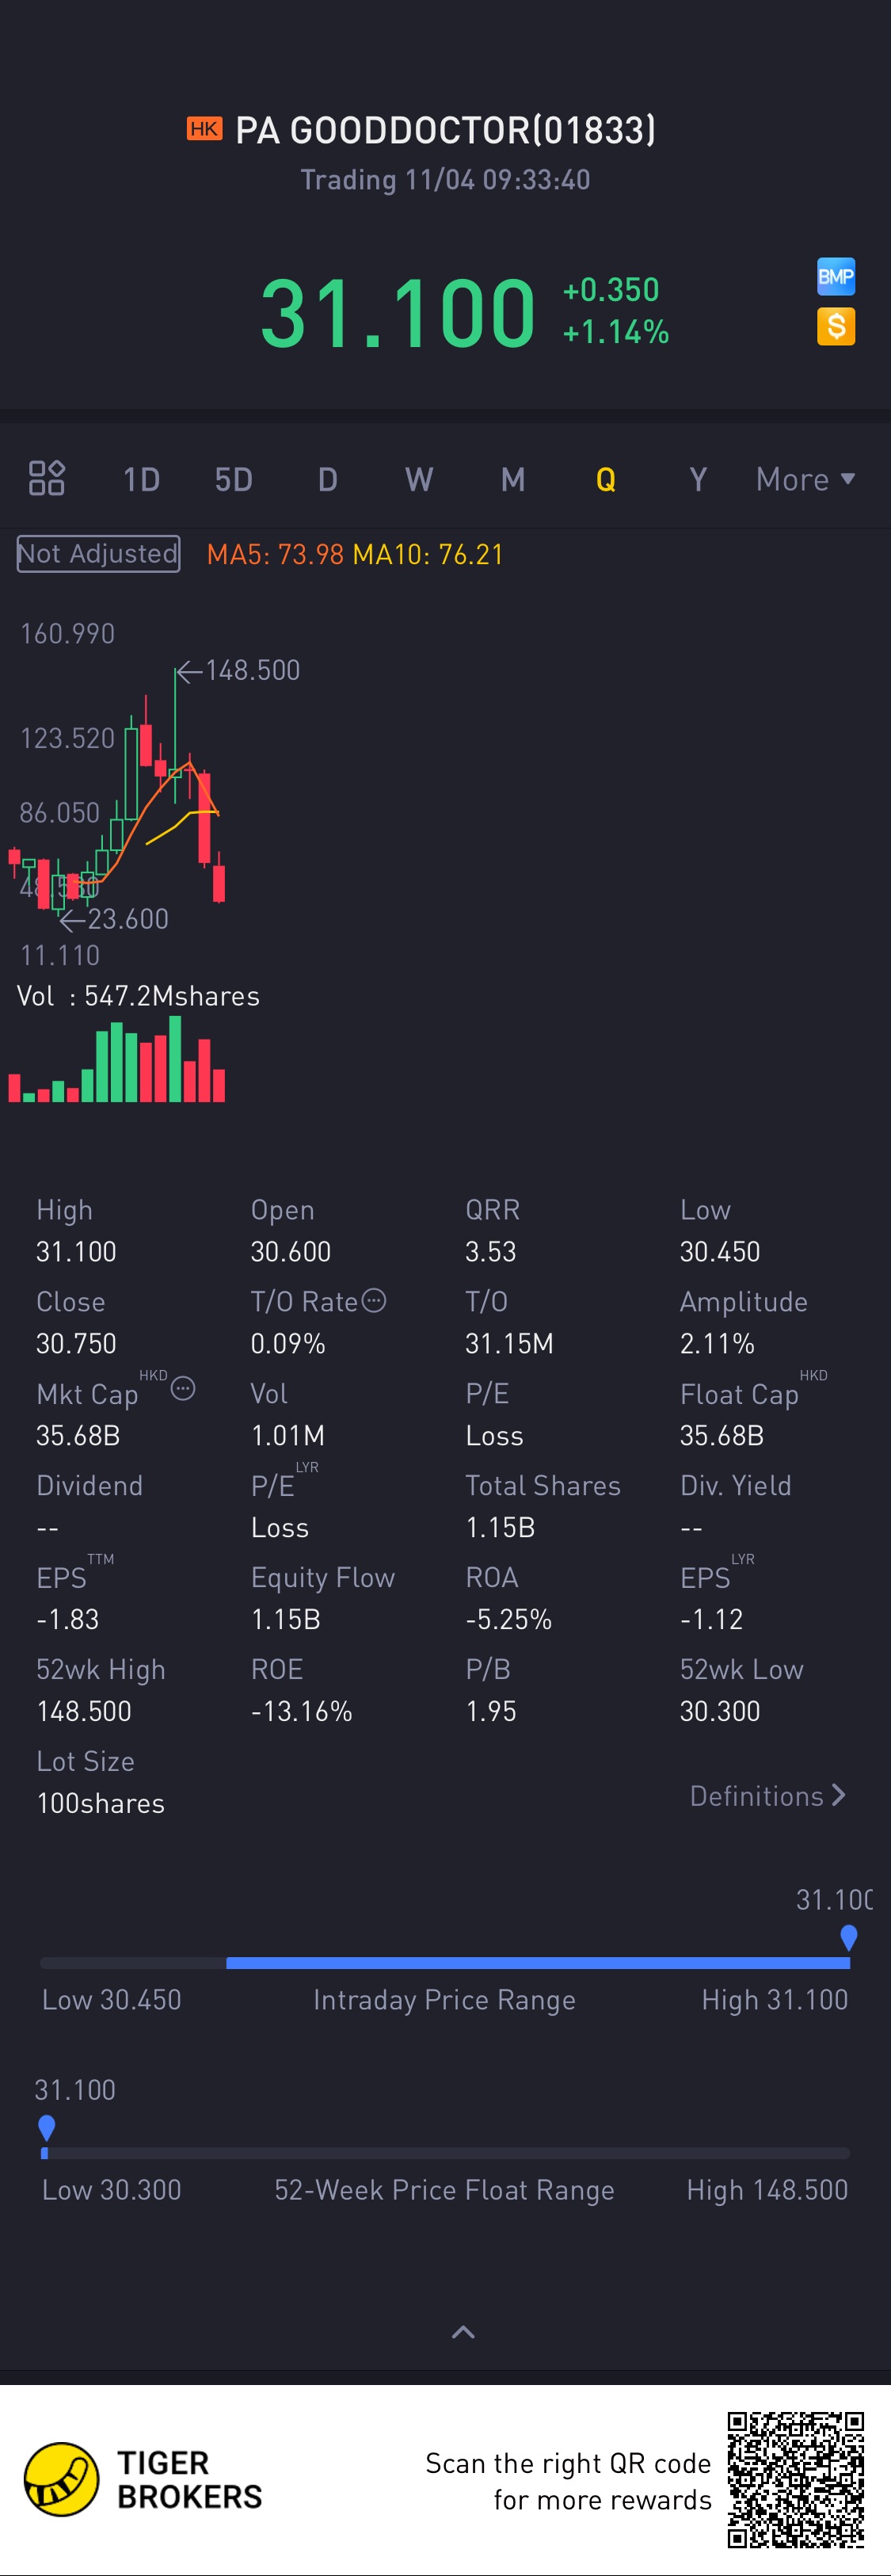Image resolution: width=891 pixels, height=2576 pixels.
Task: Tap the intraday price range marker
Action: pyautogui.click(x=848, y=1938)
